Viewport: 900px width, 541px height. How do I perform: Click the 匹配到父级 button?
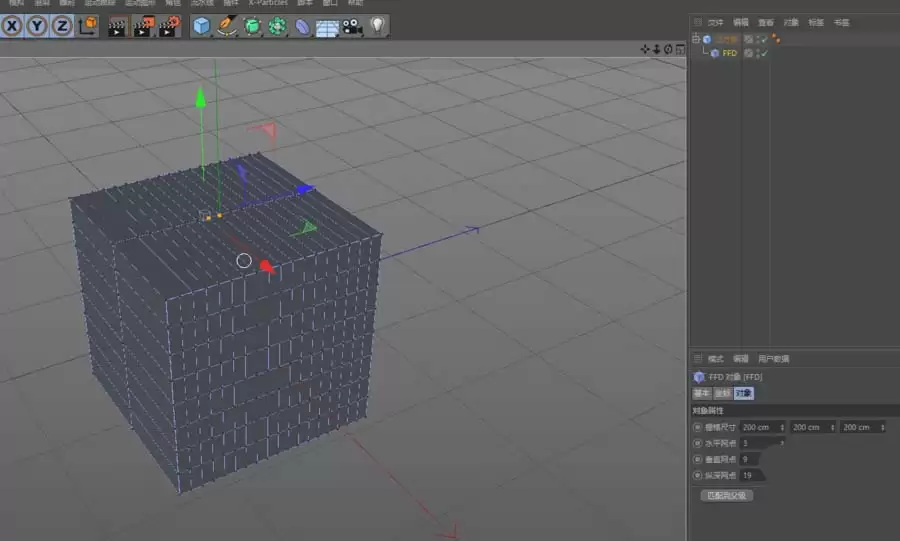727,495
